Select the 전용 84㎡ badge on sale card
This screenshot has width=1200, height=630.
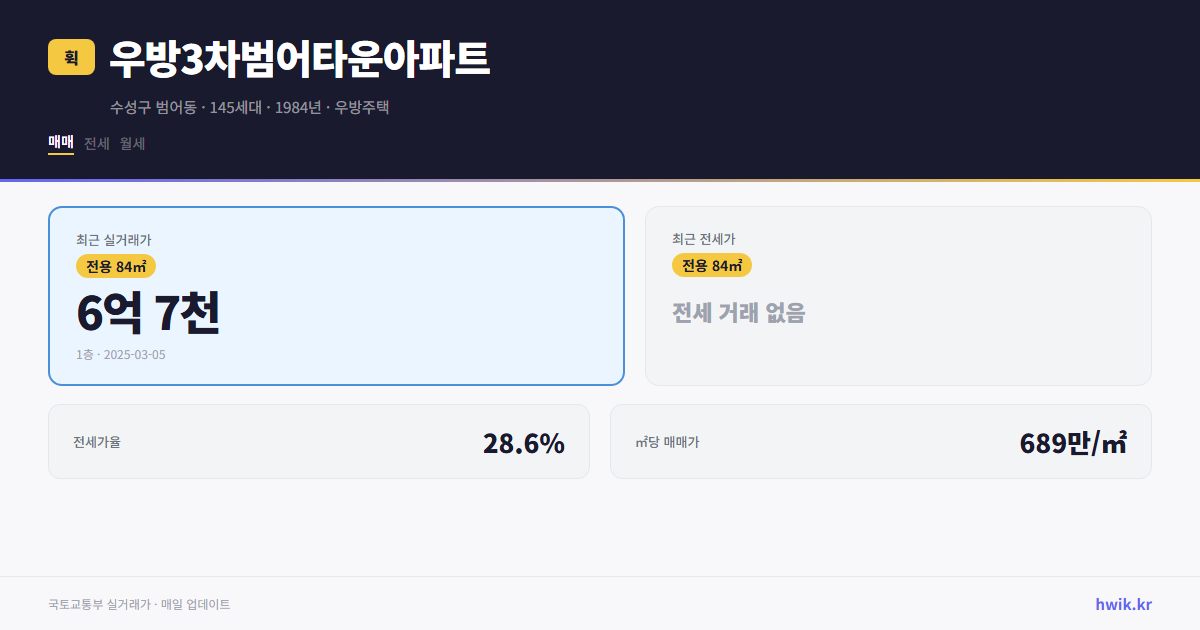click(114, 266)
